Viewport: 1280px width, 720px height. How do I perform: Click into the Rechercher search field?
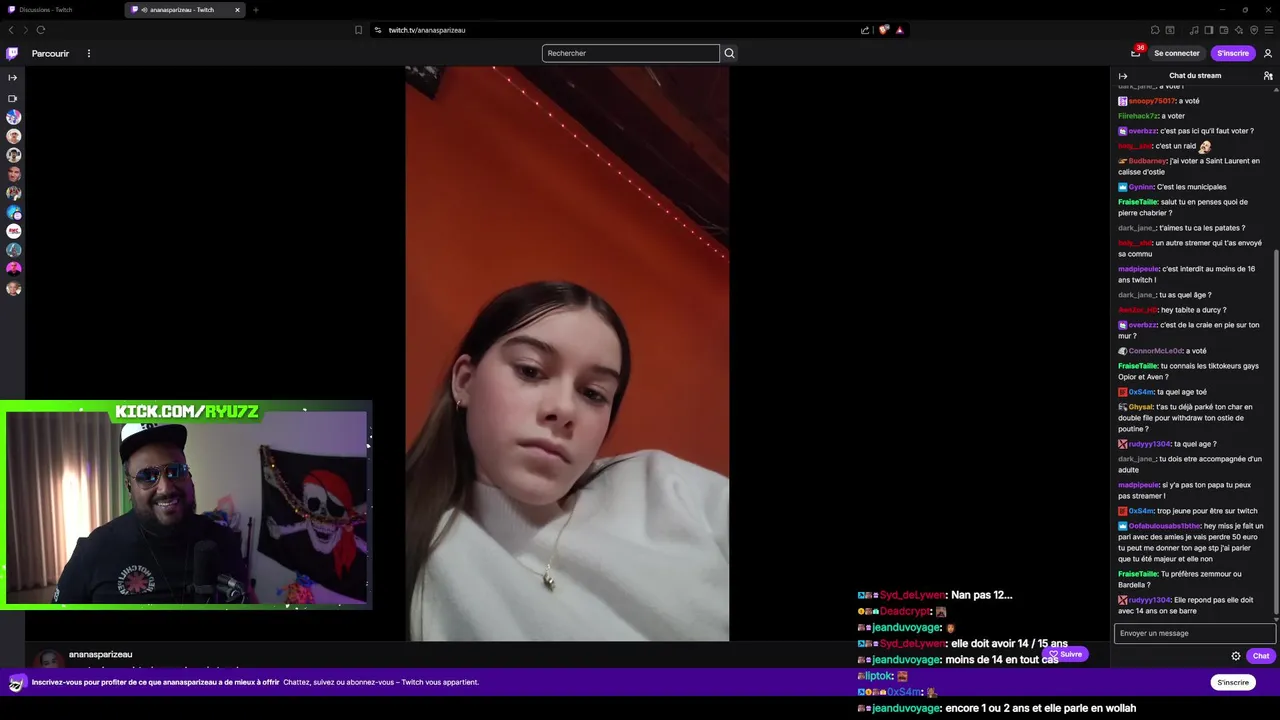point(630,53)
